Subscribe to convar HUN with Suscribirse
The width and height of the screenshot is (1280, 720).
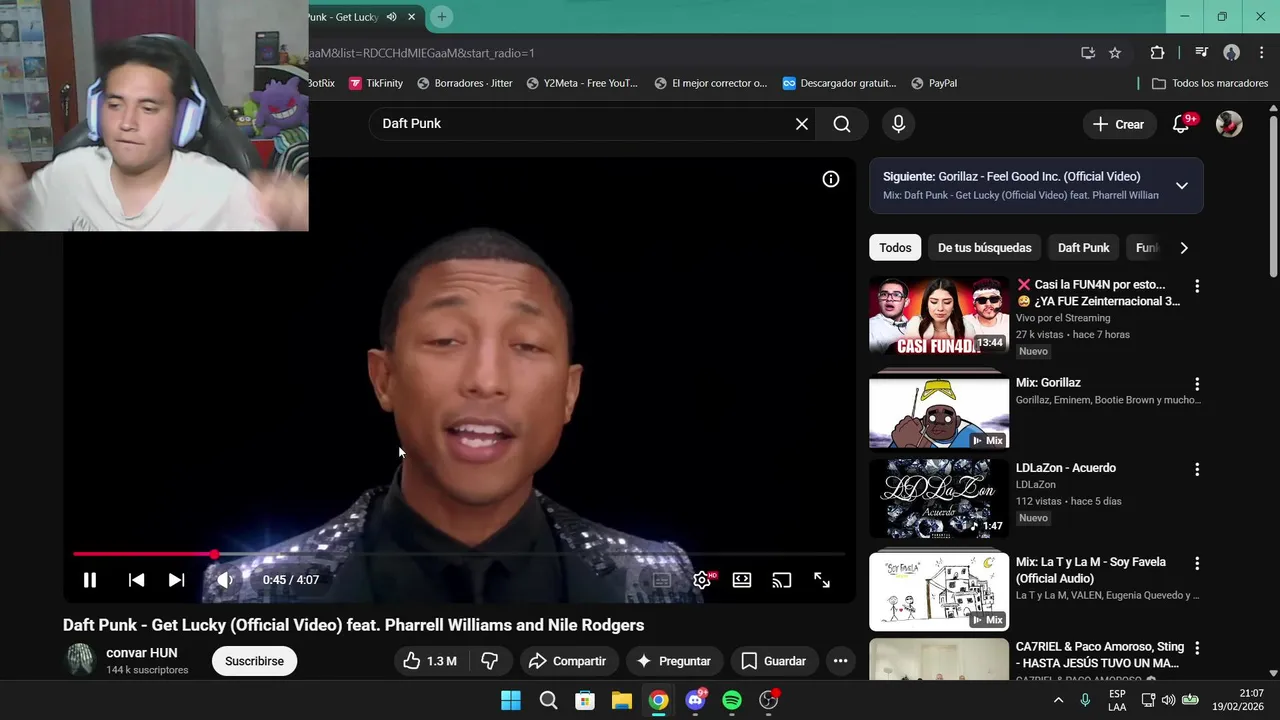coord(254,661)
